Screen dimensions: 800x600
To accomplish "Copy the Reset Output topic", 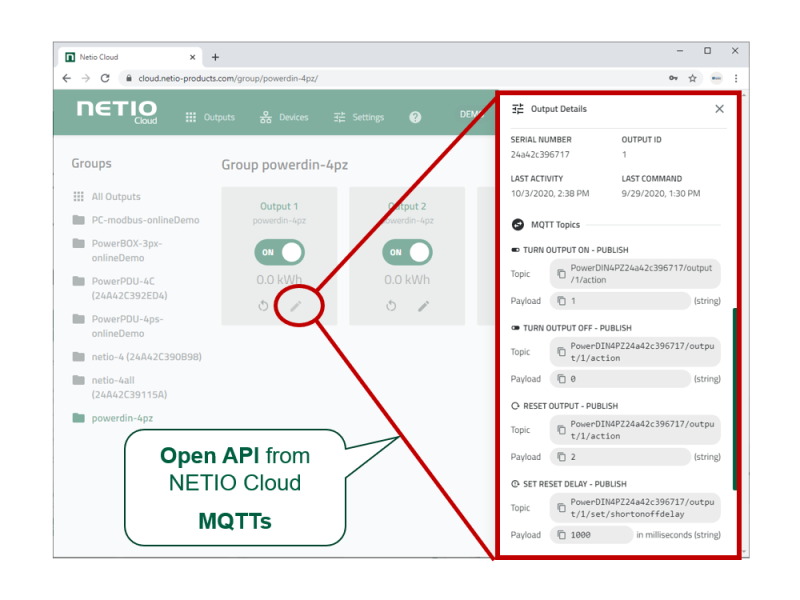I will 561,430.
